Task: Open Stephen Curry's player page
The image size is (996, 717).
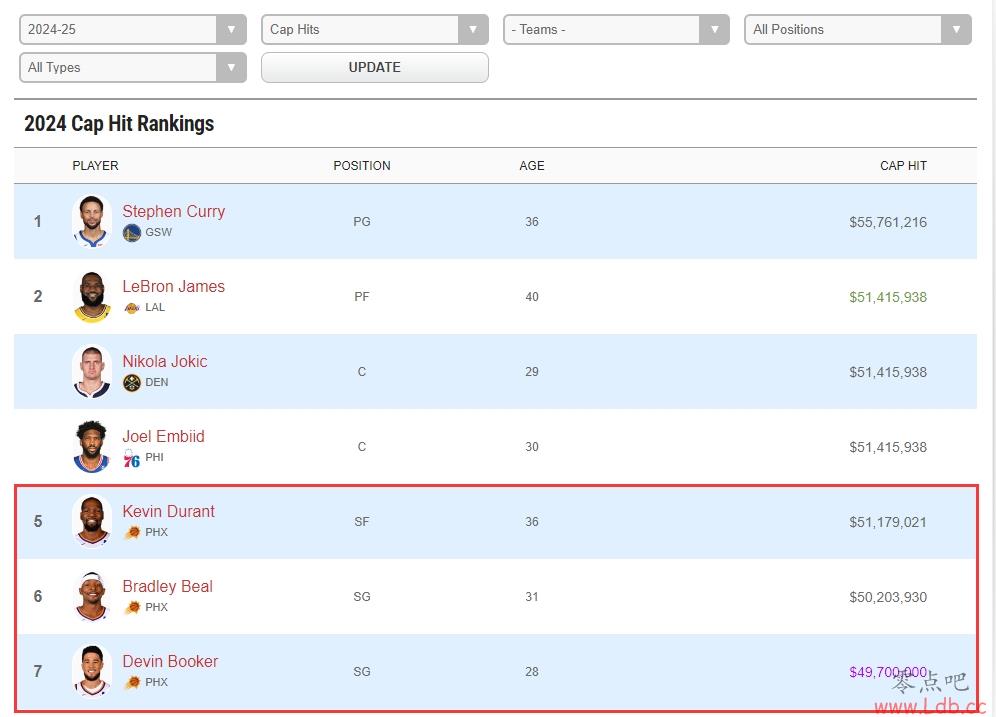Action: [x=173, y=211]
